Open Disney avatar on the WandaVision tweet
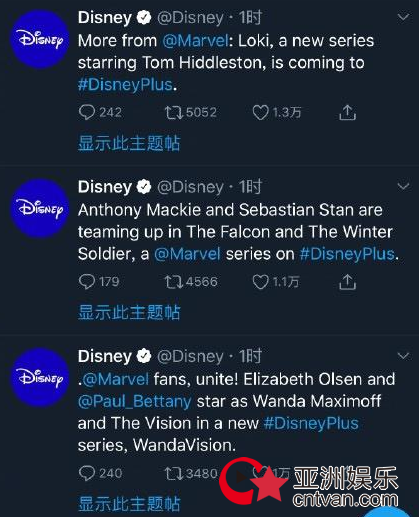This screenshot has height=517, width=419. 40,378
